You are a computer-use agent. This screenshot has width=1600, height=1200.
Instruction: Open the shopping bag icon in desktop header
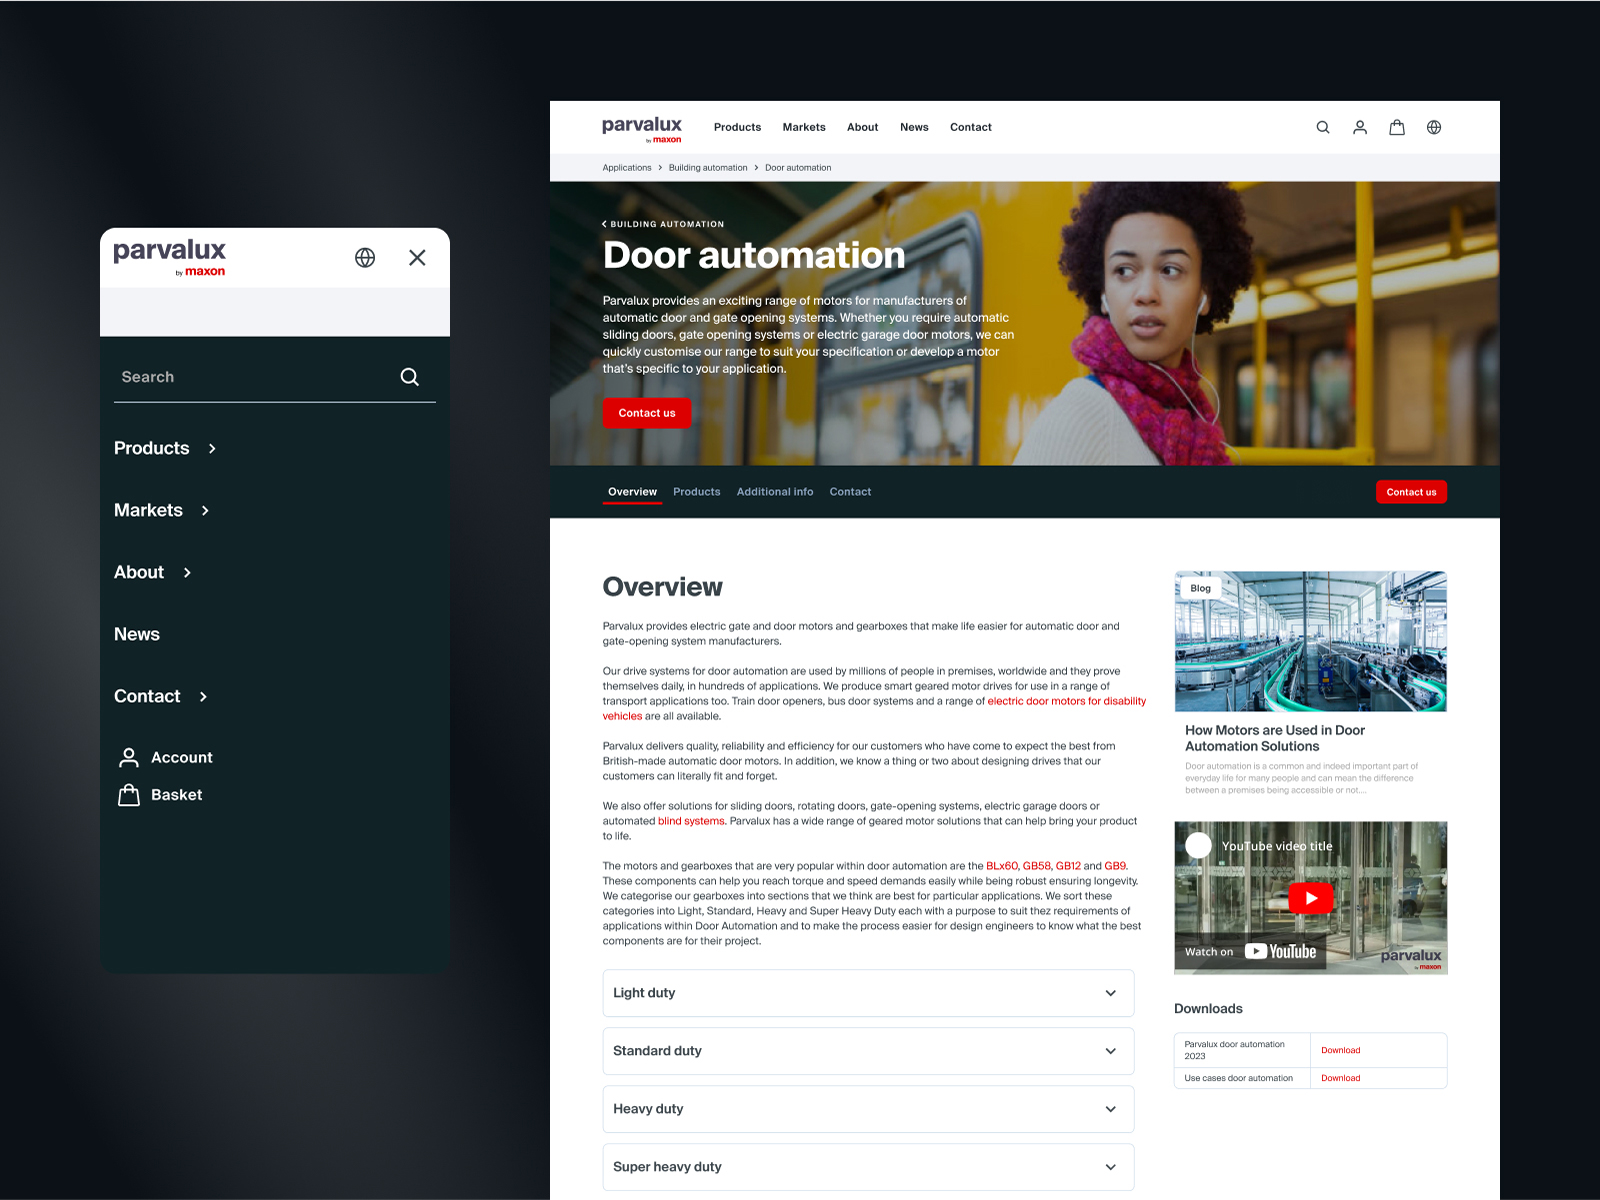tap(1396, 127)
